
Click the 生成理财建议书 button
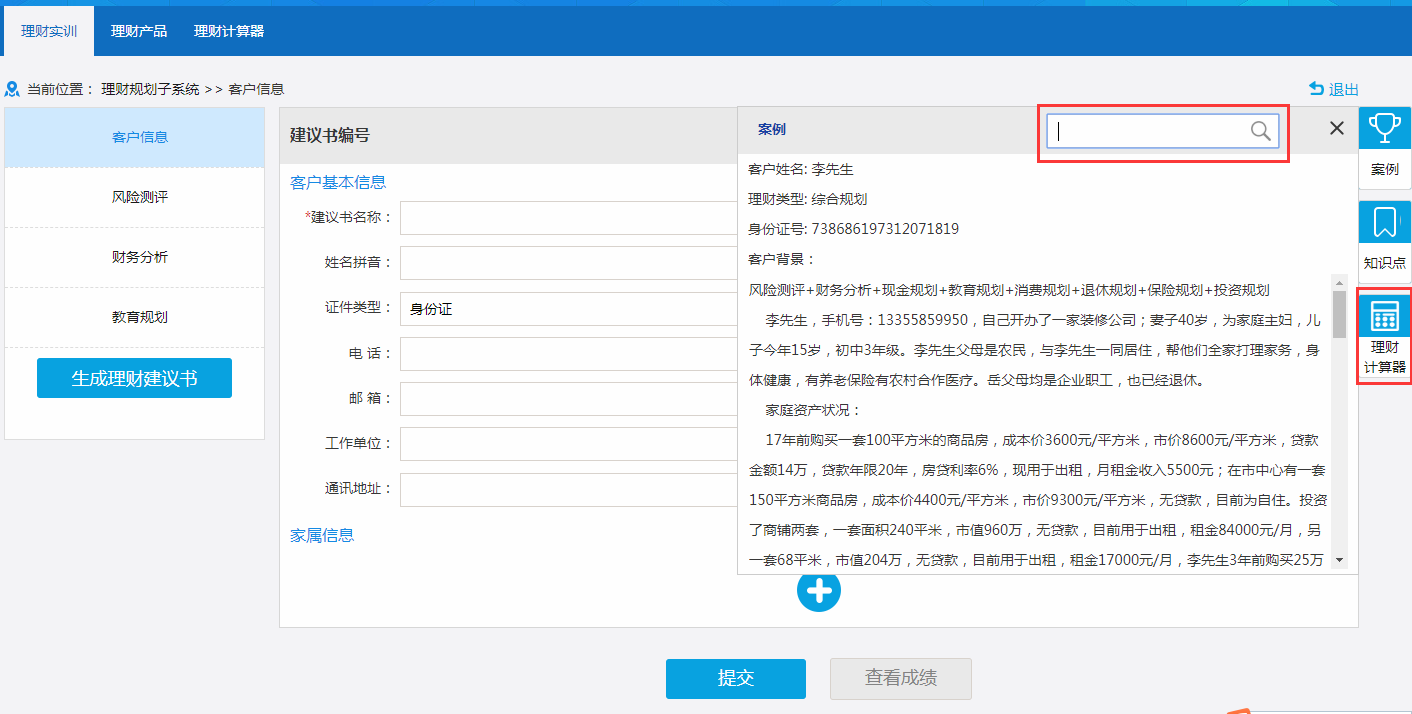point(134,378)
